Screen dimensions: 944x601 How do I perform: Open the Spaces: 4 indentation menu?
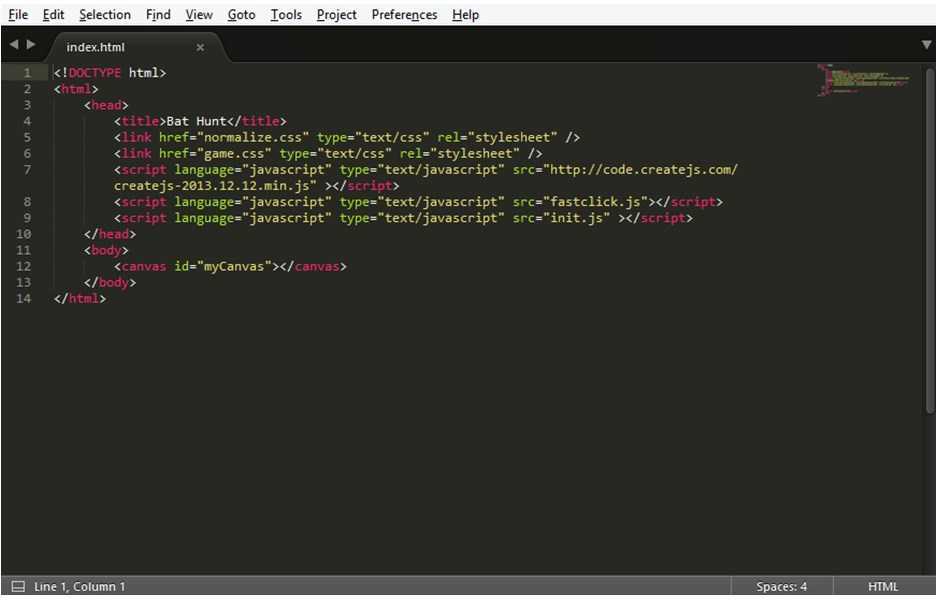pyautogui.click(x=781, y=586)
